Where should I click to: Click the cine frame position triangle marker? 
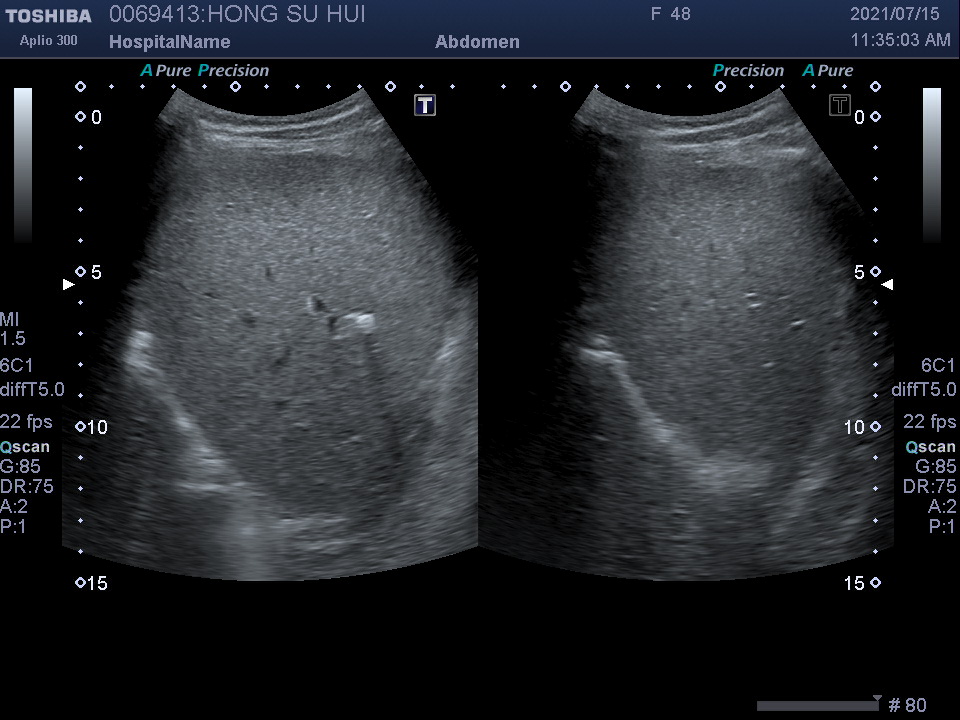[x=877, y=698]
